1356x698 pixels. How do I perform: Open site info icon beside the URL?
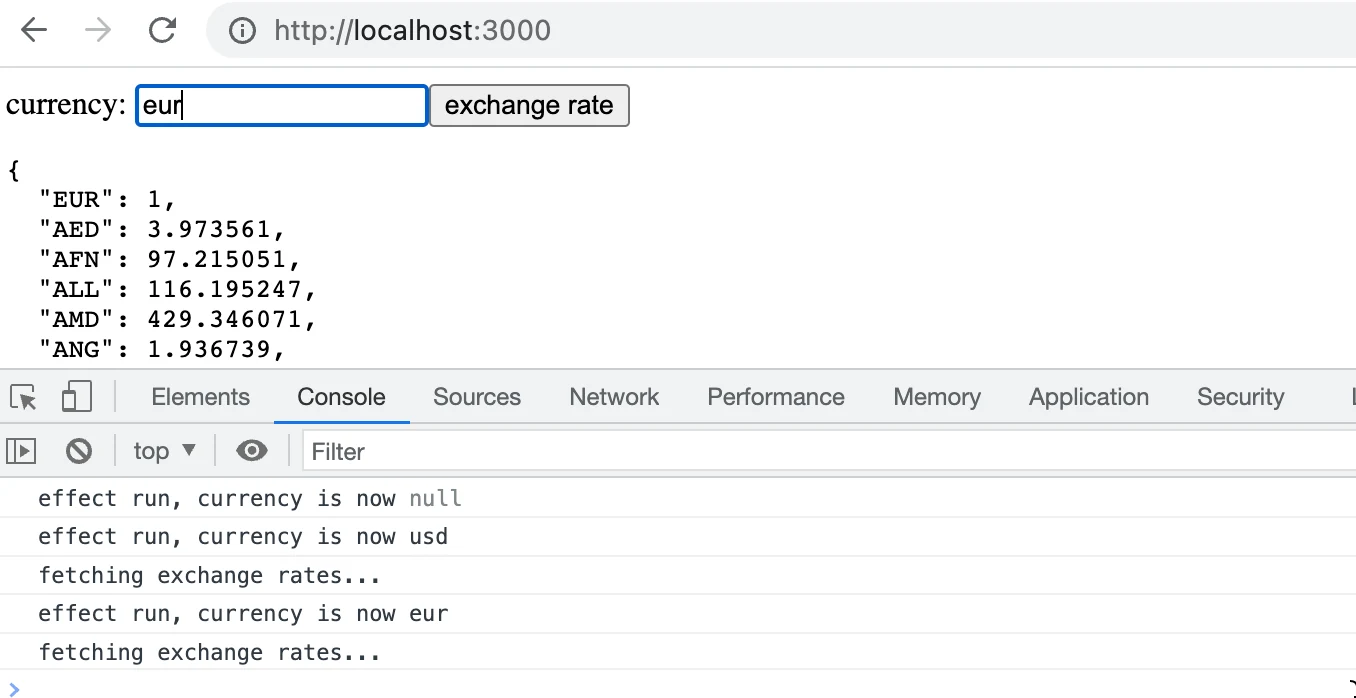click(242, 31)
